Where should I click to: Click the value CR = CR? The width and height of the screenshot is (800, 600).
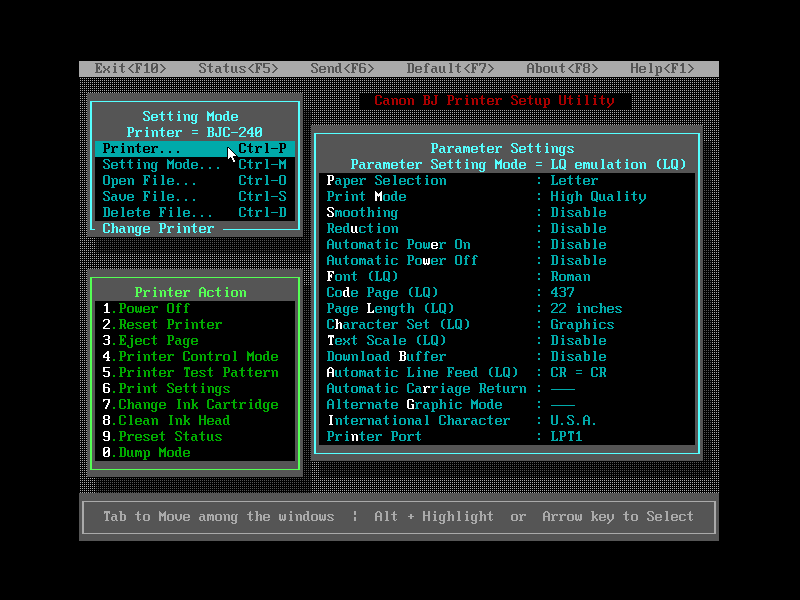[x=578, y=372]
